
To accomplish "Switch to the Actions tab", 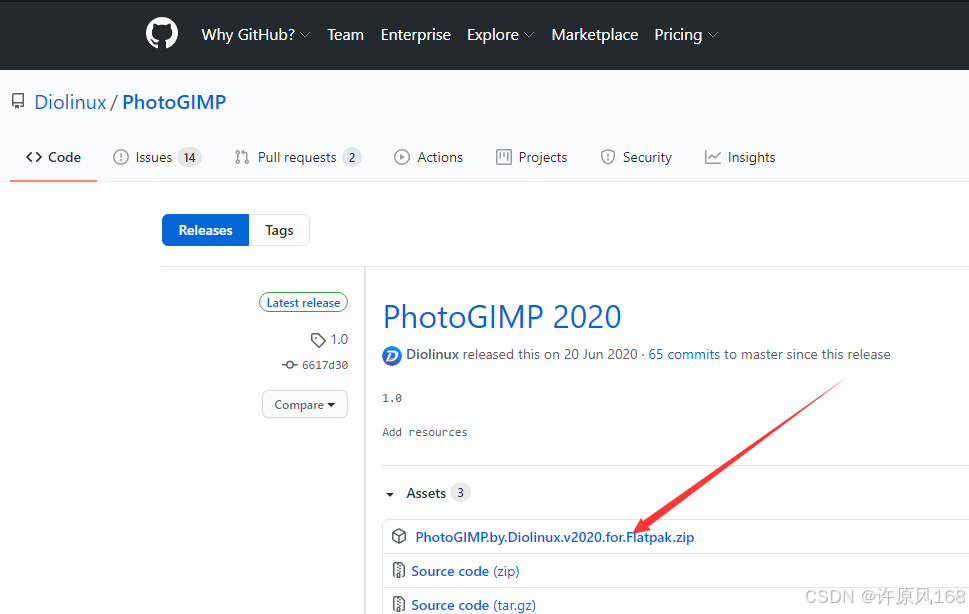I will (x=428, y=158).
